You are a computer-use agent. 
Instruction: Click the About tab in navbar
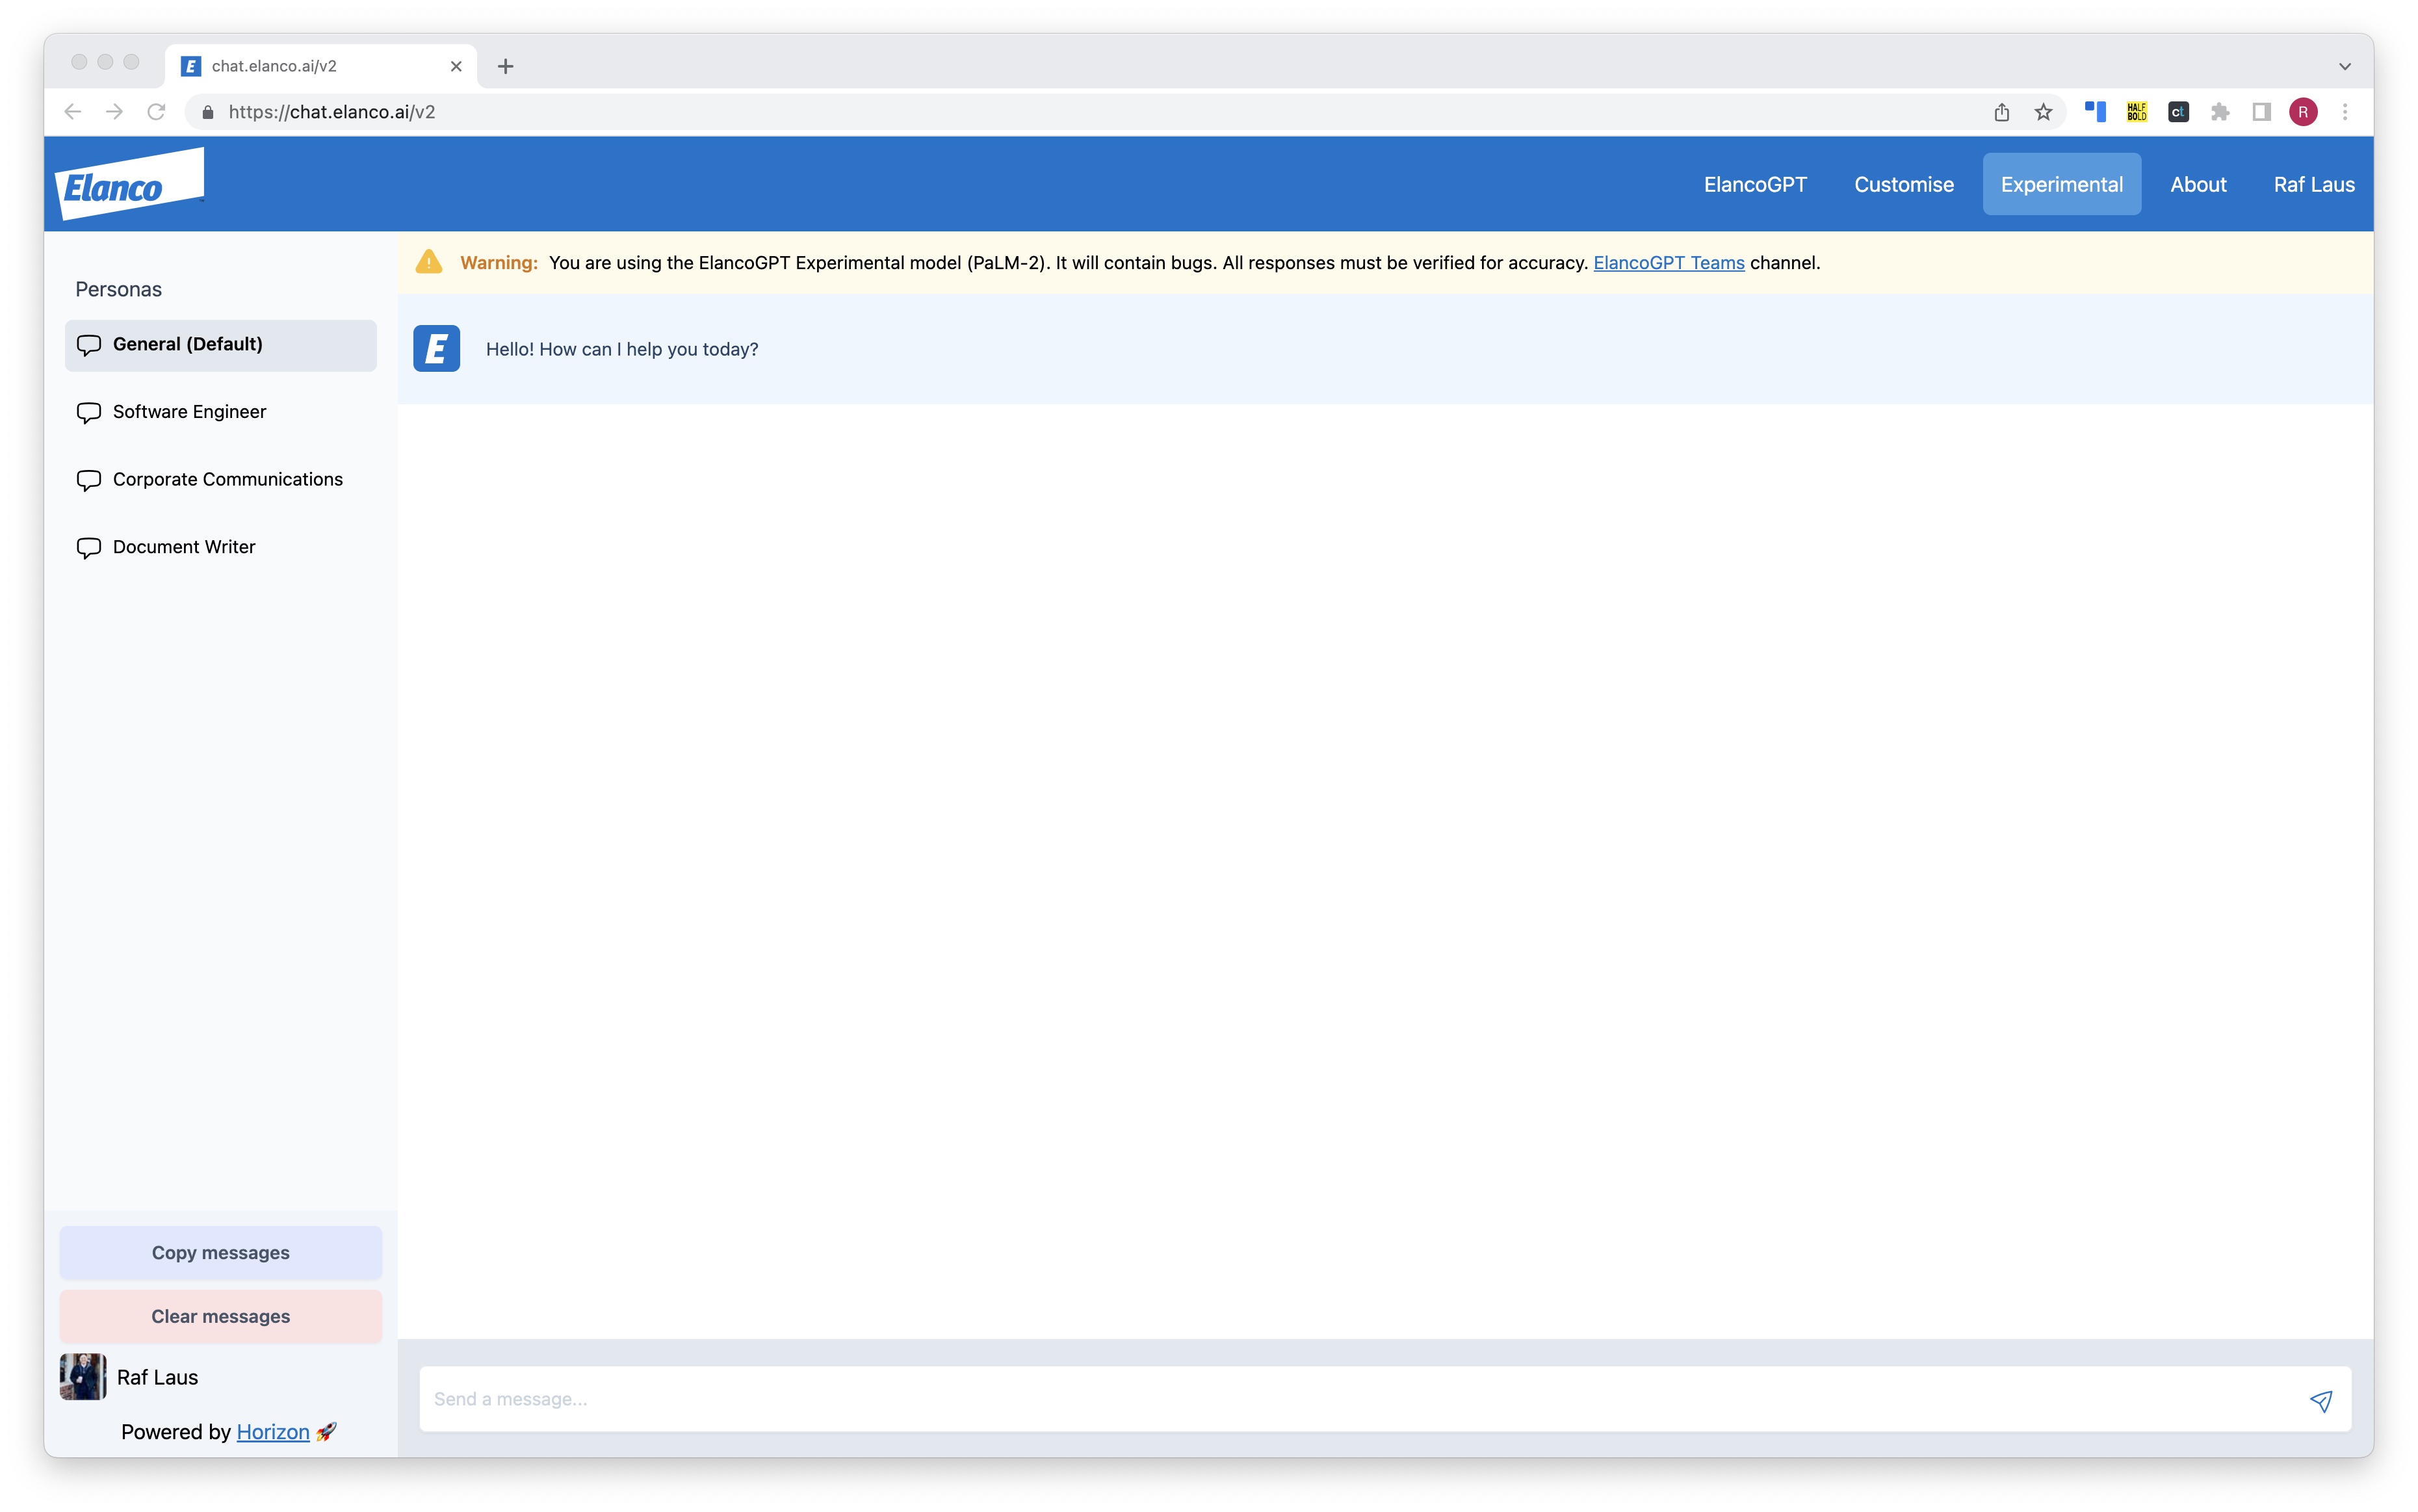2197,181
